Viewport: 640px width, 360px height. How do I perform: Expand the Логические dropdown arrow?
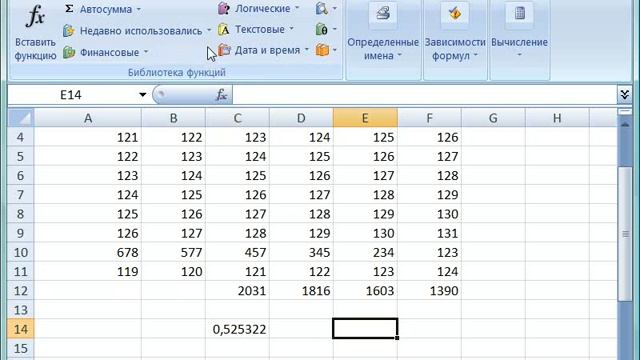pos(297,8)
